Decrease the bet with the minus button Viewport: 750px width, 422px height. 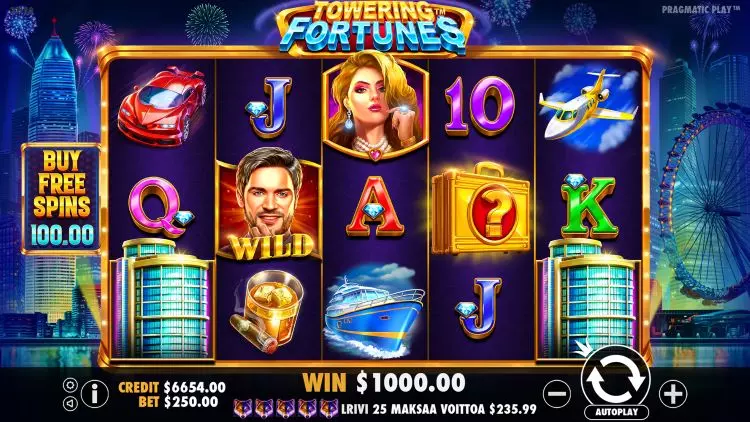pyautogui.click(x=557, y=394)
